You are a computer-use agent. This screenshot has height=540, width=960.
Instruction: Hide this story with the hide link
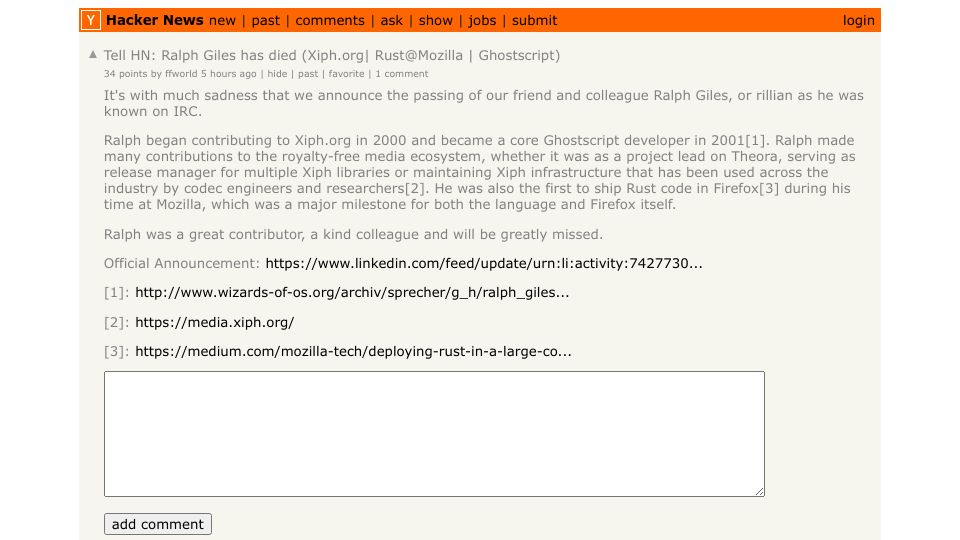277,73
